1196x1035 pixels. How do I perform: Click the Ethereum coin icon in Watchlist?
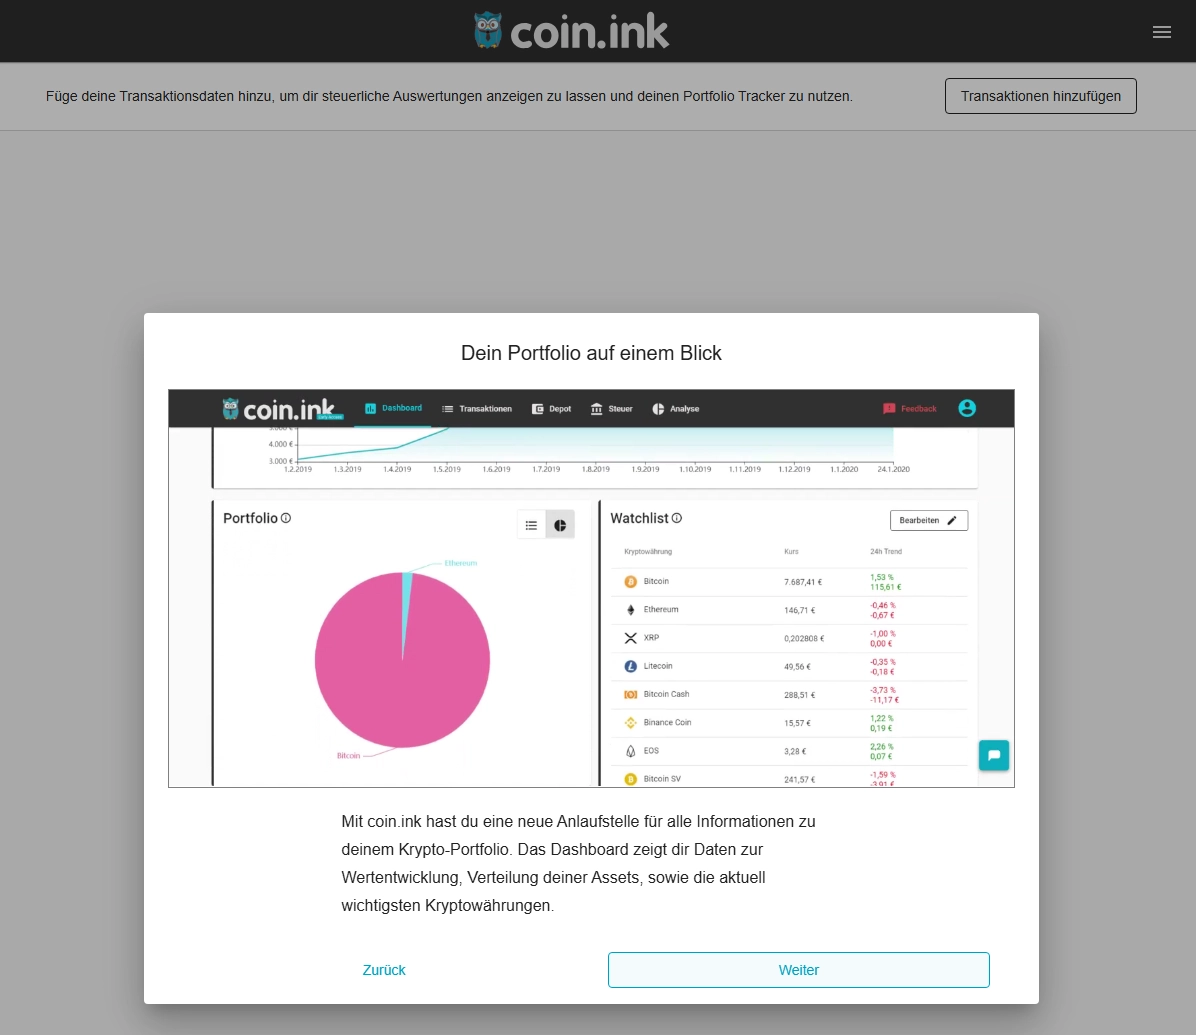point(630,610)
